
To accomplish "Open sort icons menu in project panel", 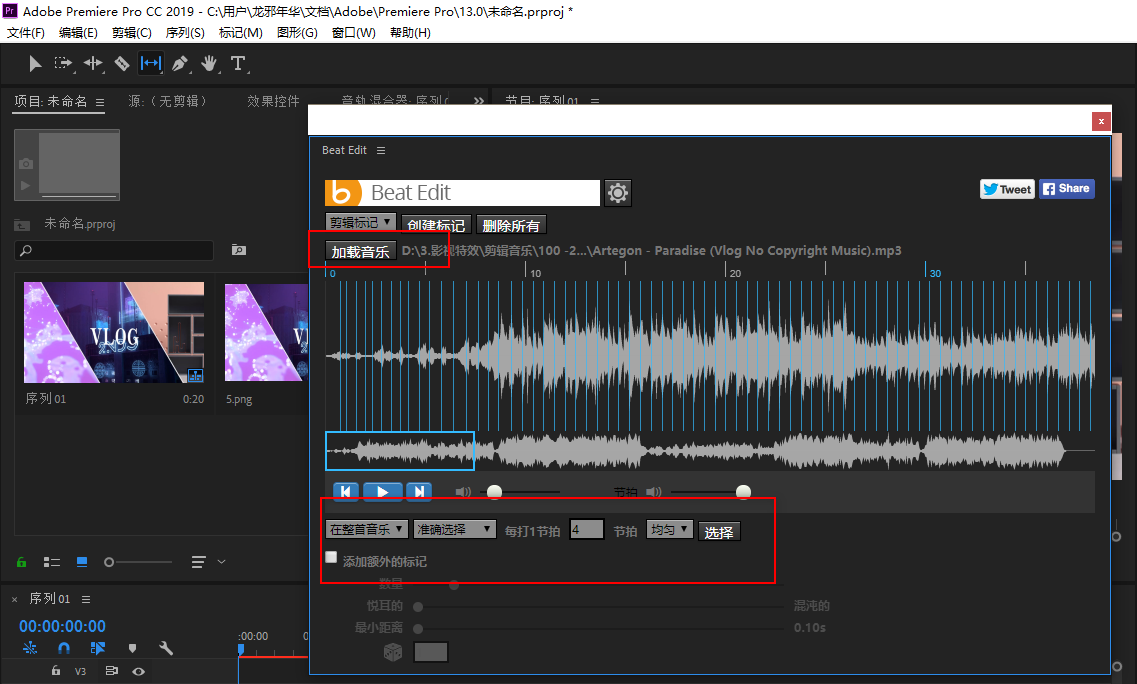I will pyautogui.click(x=198, y=562).
